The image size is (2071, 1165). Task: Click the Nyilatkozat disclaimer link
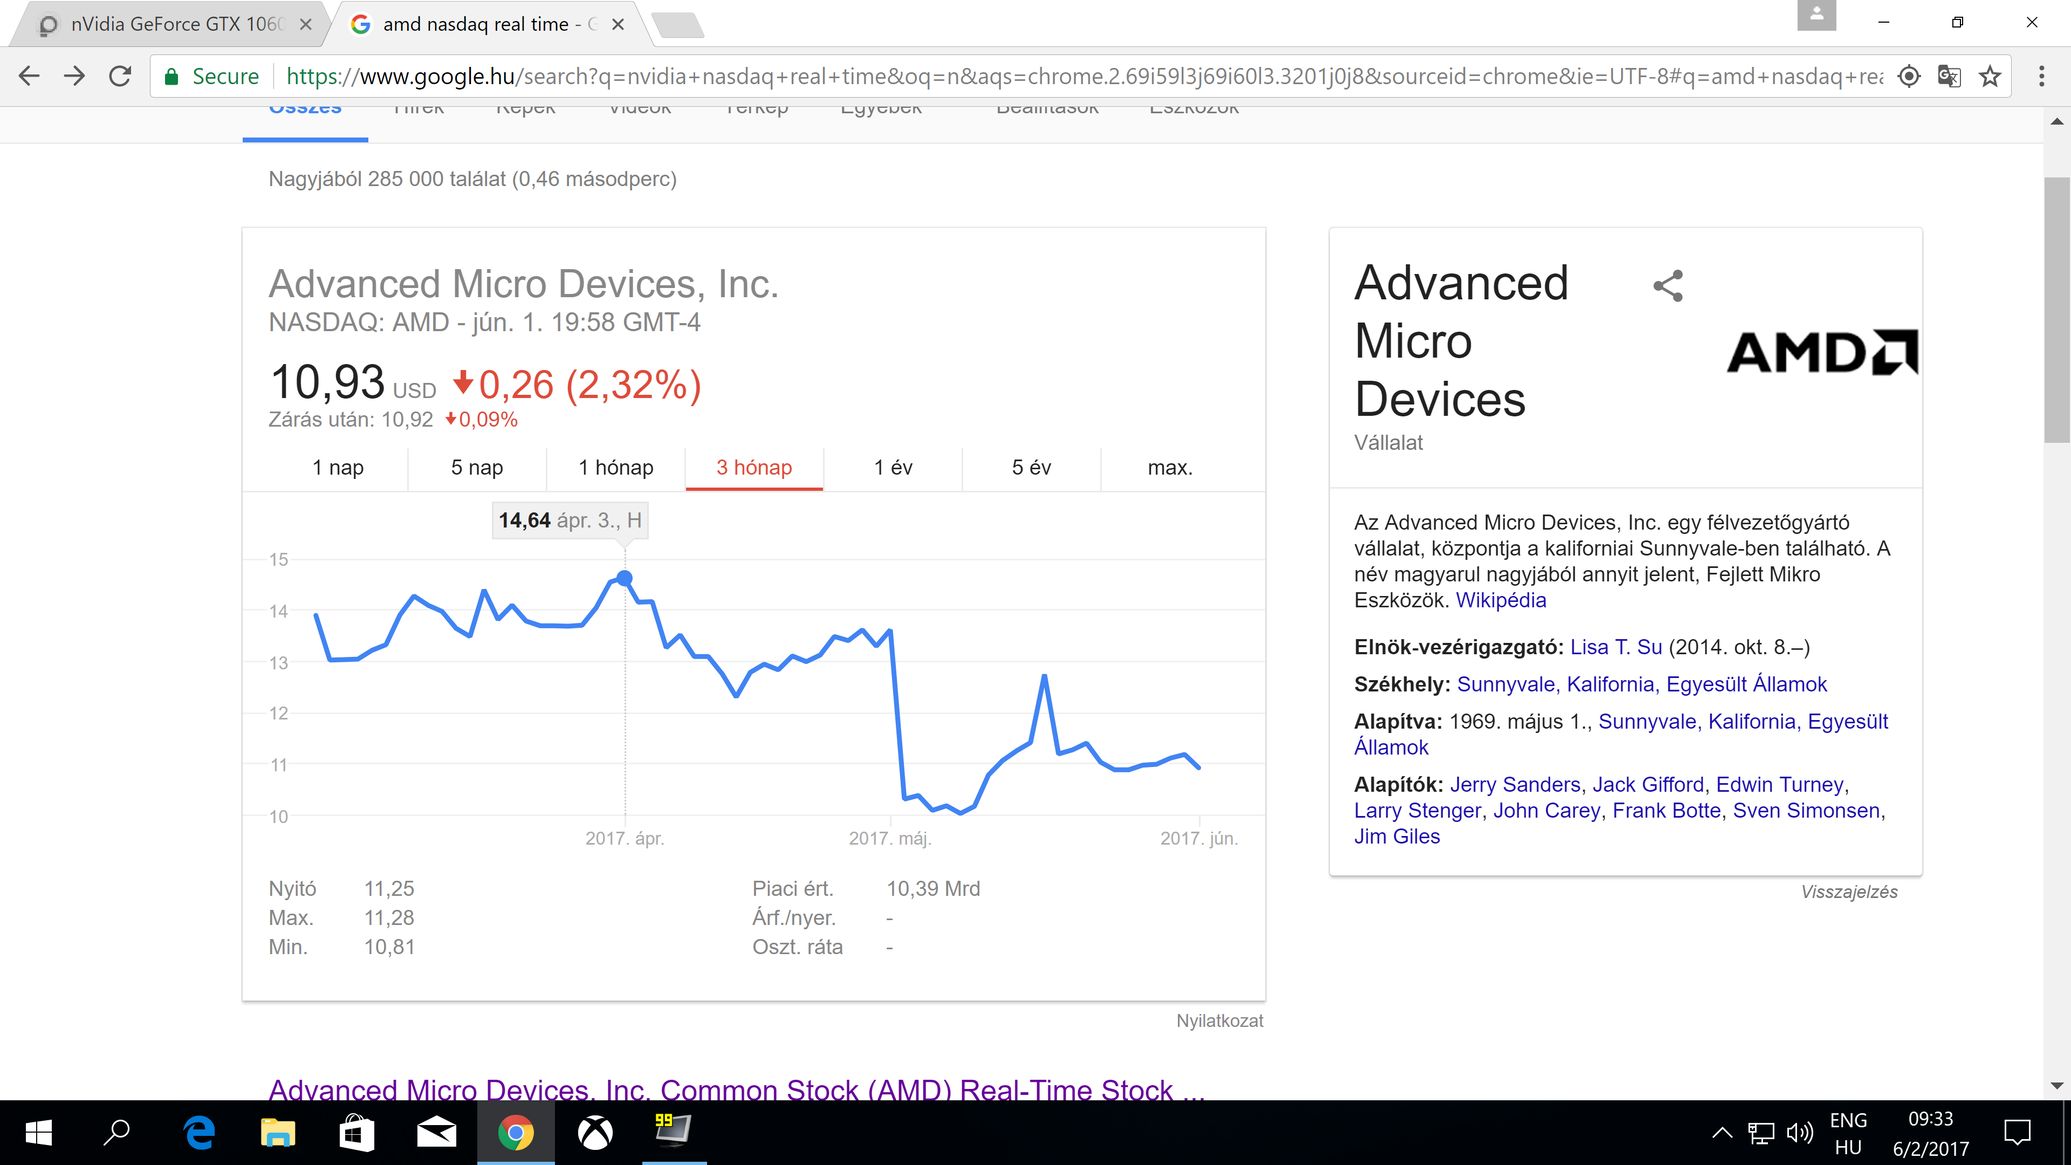(x=1219, y=1021)
